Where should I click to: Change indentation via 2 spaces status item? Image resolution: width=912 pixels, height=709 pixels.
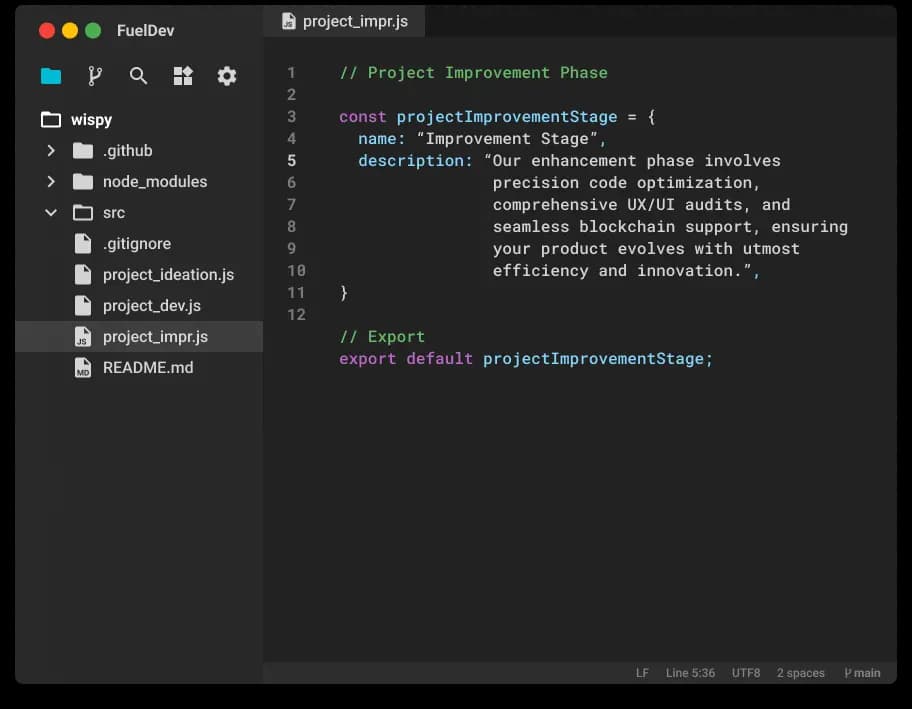click(x=800, y=673)
